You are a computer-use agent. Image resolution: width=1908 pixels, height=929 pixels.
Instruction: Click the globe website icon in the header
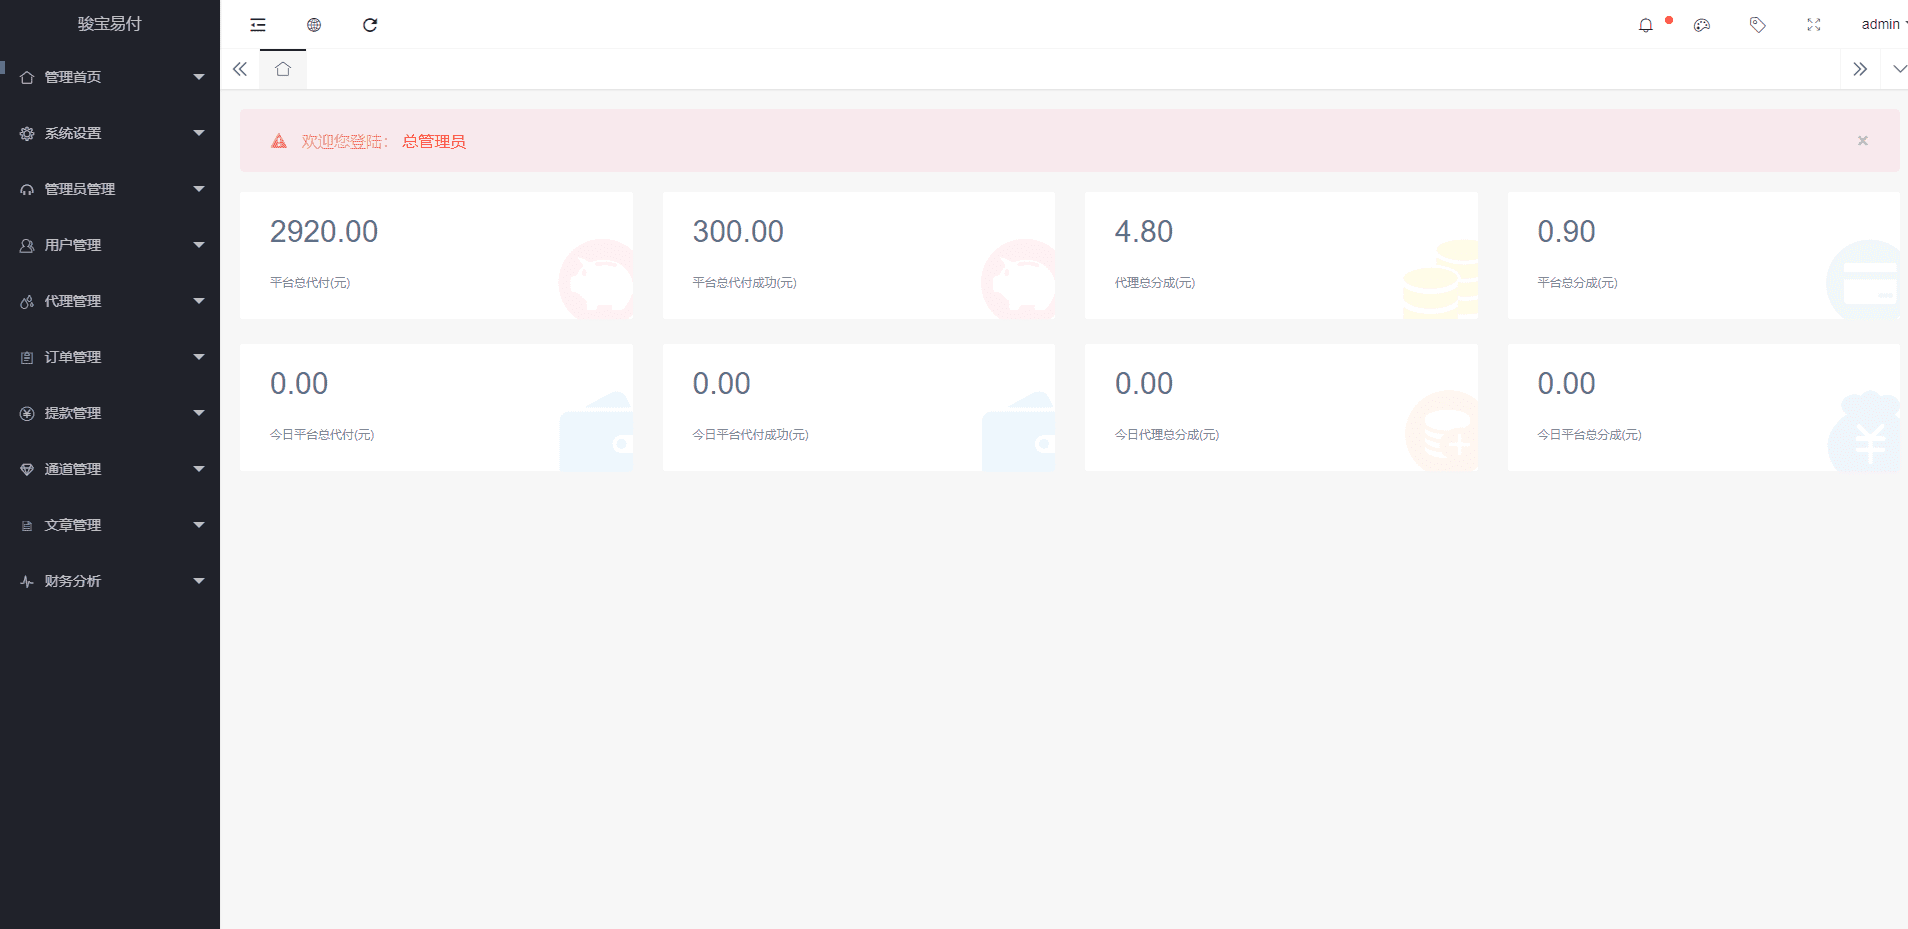click(x=314, y=25)
